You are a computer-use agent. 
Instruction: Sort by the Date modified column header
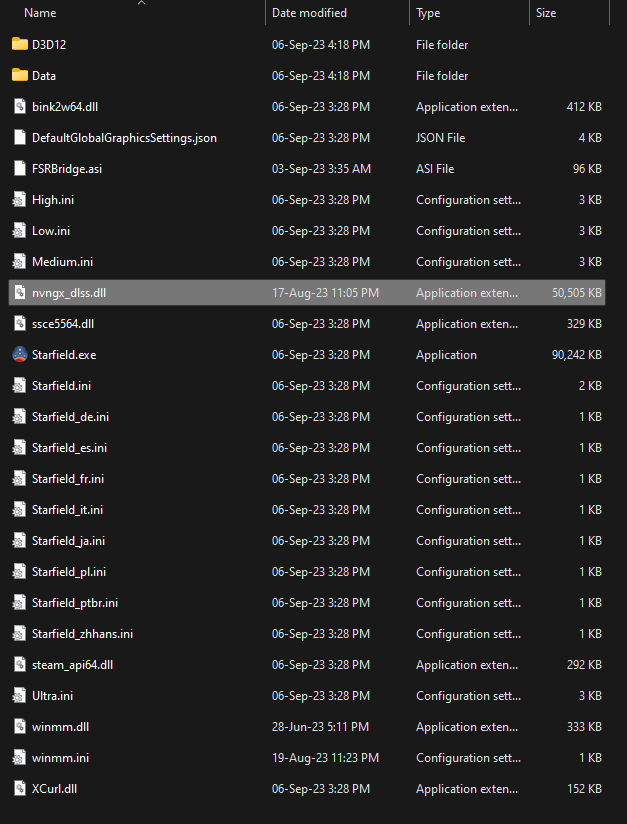[x=309, y=13]
